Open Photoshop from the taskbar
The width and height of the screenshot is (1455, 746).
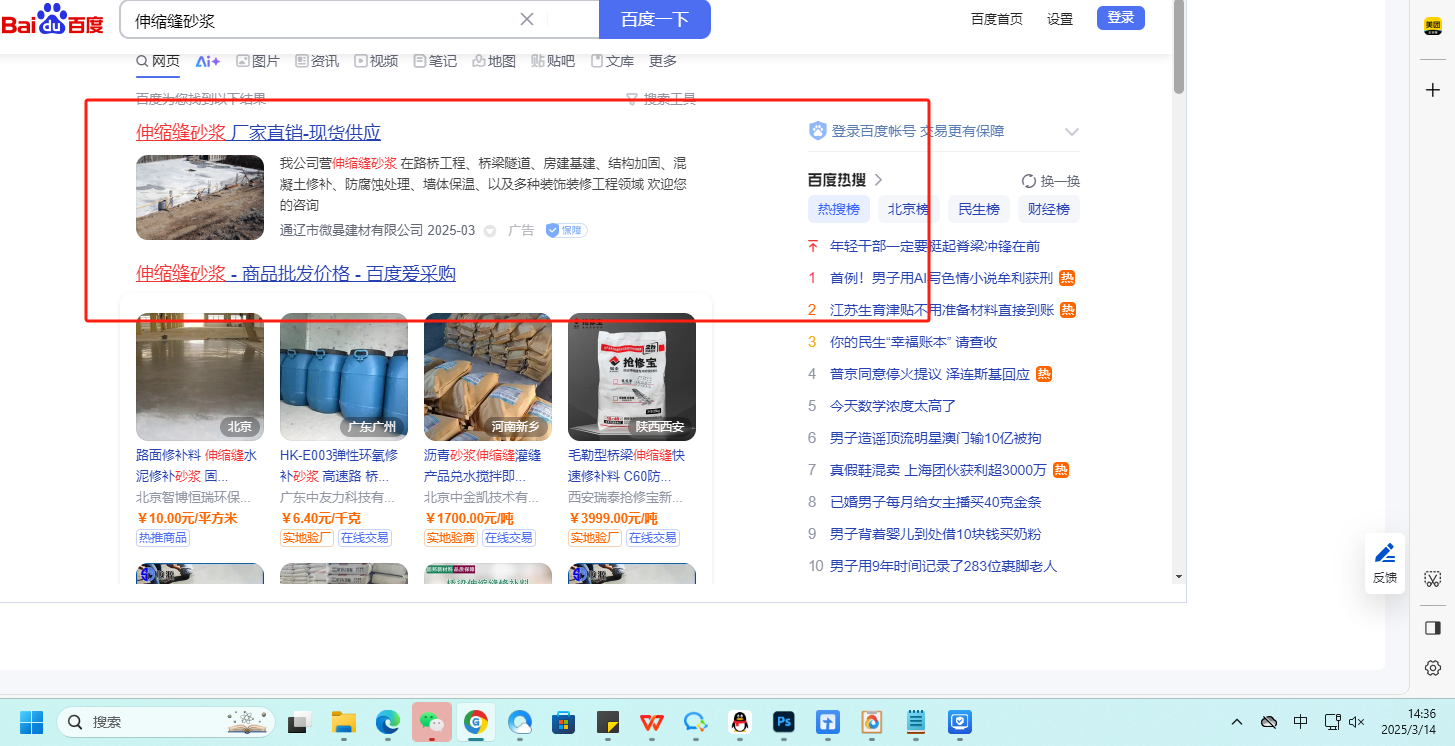[783, 721]
